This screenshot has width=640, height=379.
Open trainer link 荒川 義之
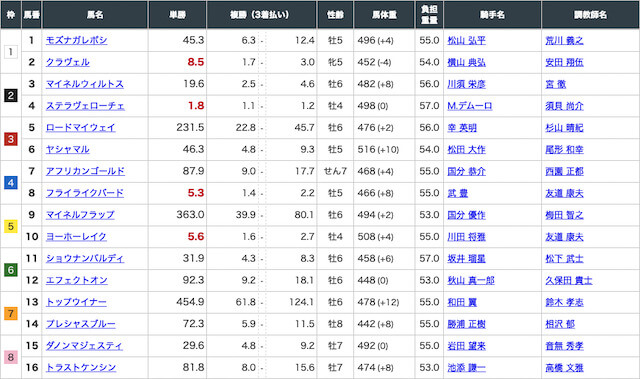click(x=564, y=41)
